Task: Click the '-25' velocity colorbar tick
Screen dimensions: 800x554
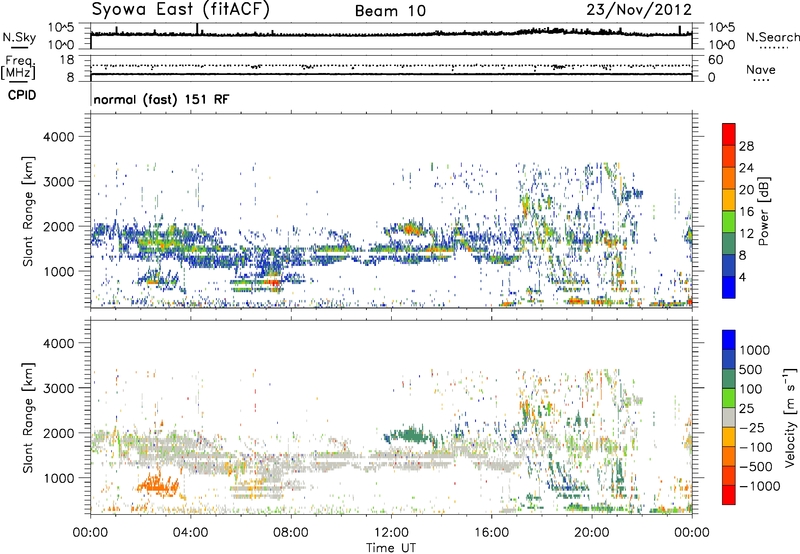Action: click(x=751, y=427)
